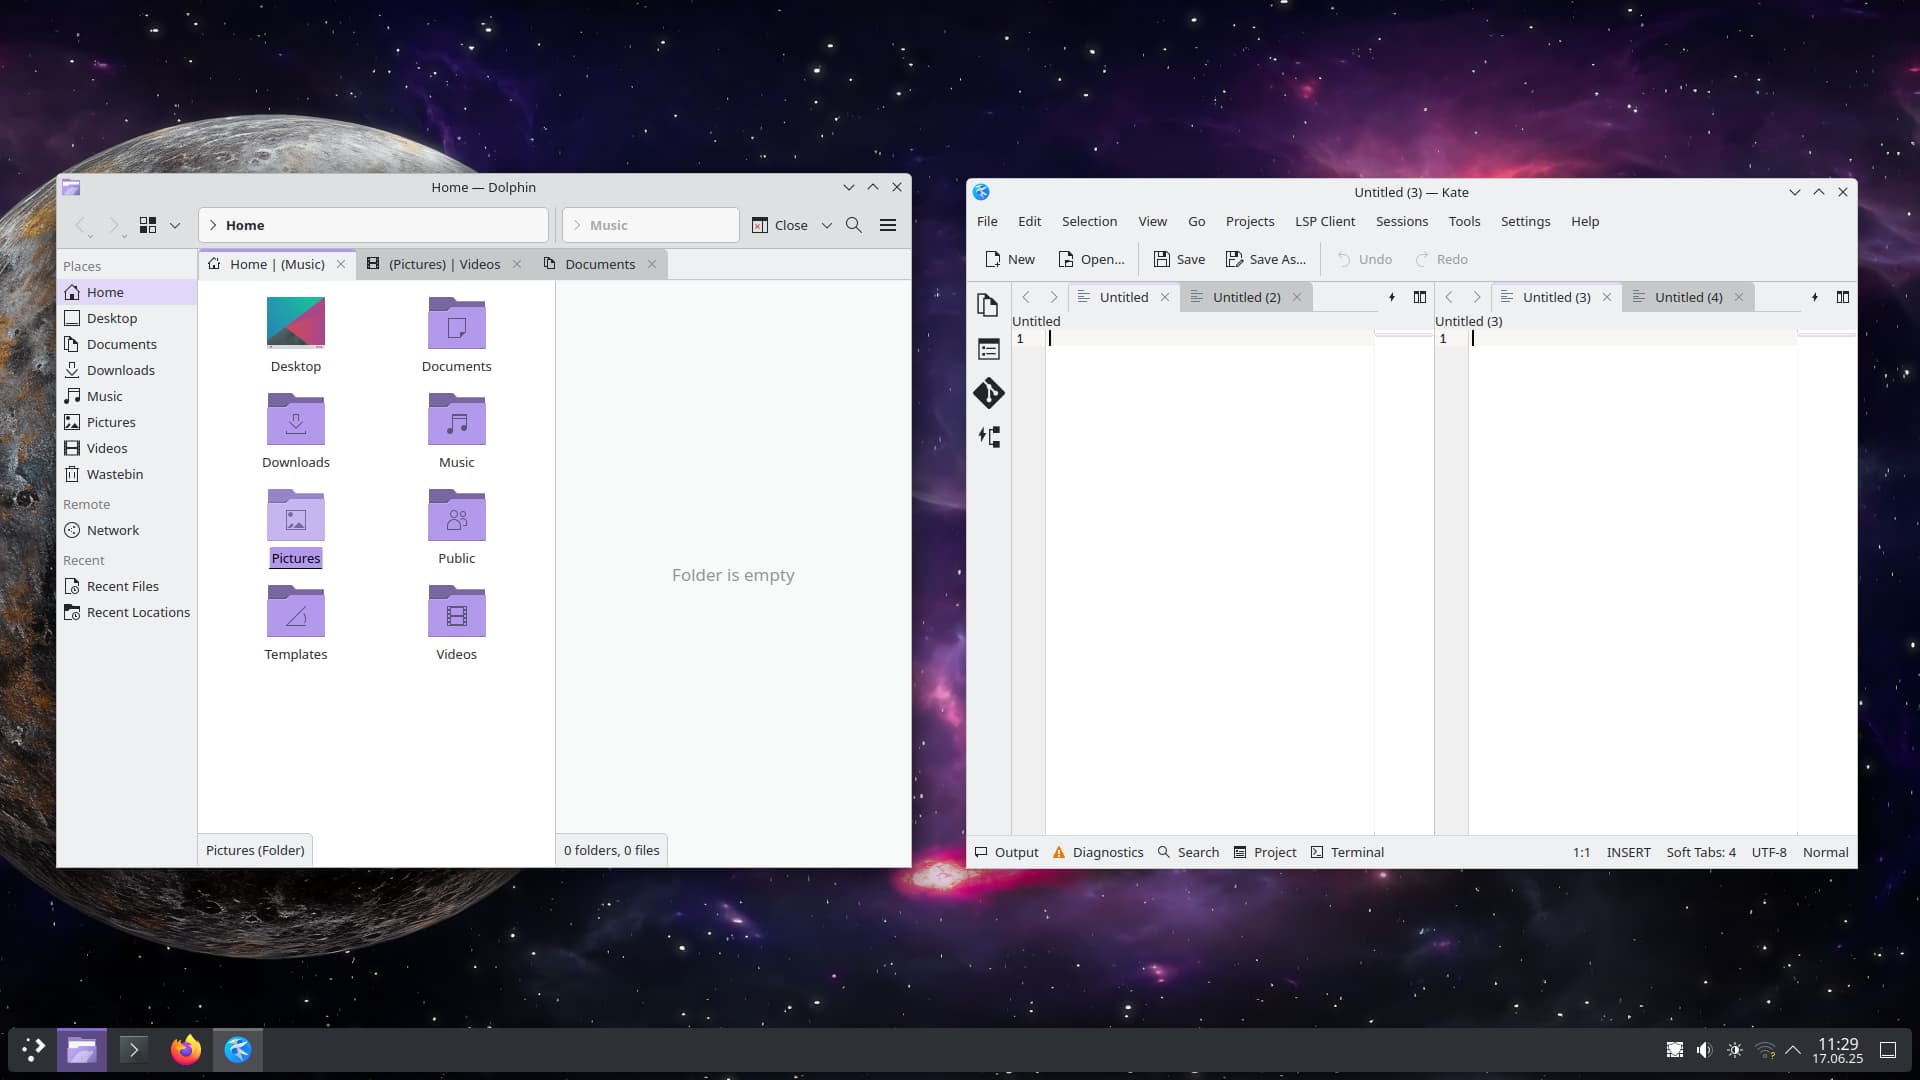This screenshot has height=1080, width=1920.
Task: Toggle the Project panel in Kate
Action: (1265, 852)
